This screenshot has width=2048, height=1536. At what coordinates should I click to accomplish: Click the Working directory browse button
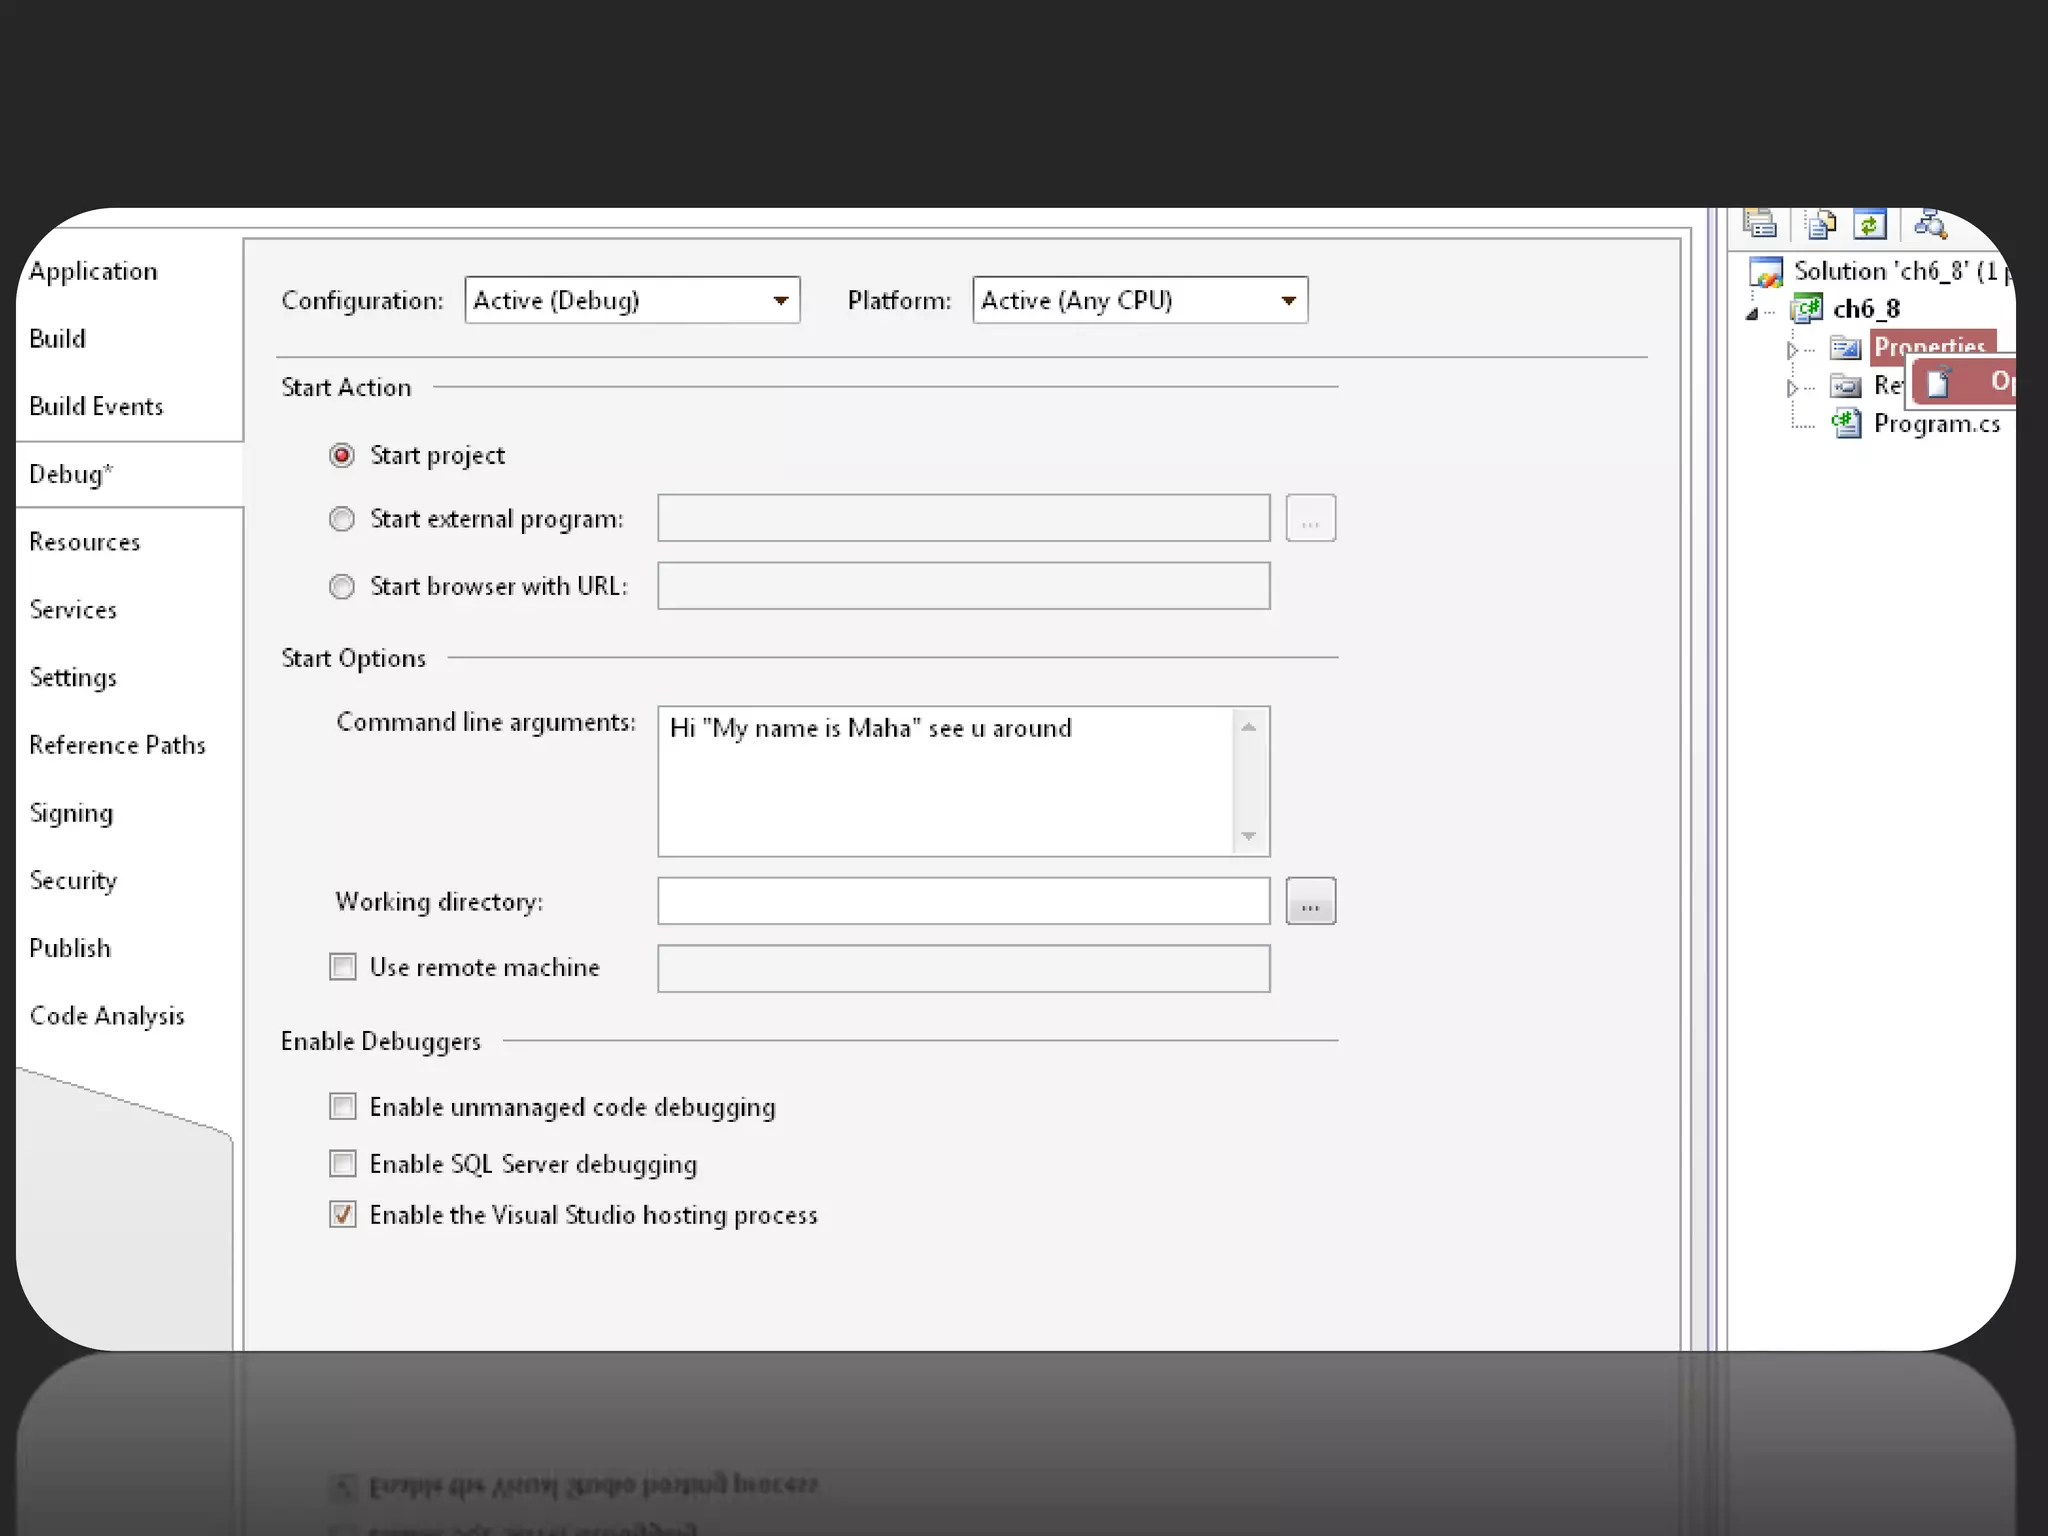point(1310,902)
